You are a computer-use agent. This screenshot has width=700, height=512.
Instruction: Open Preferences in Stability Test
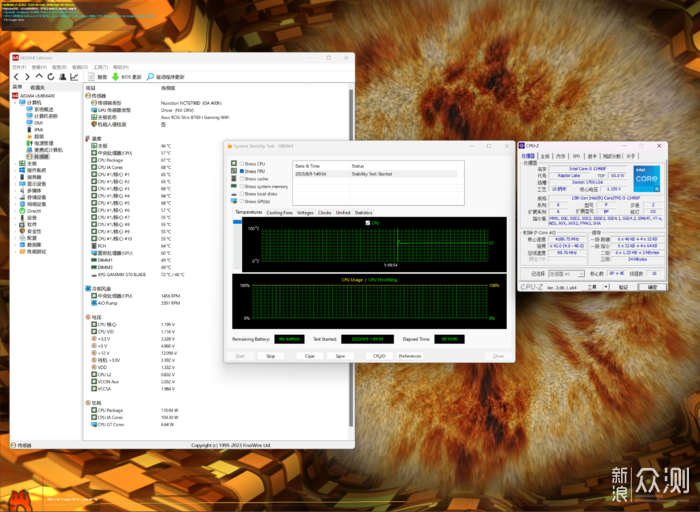pos(410,356)
